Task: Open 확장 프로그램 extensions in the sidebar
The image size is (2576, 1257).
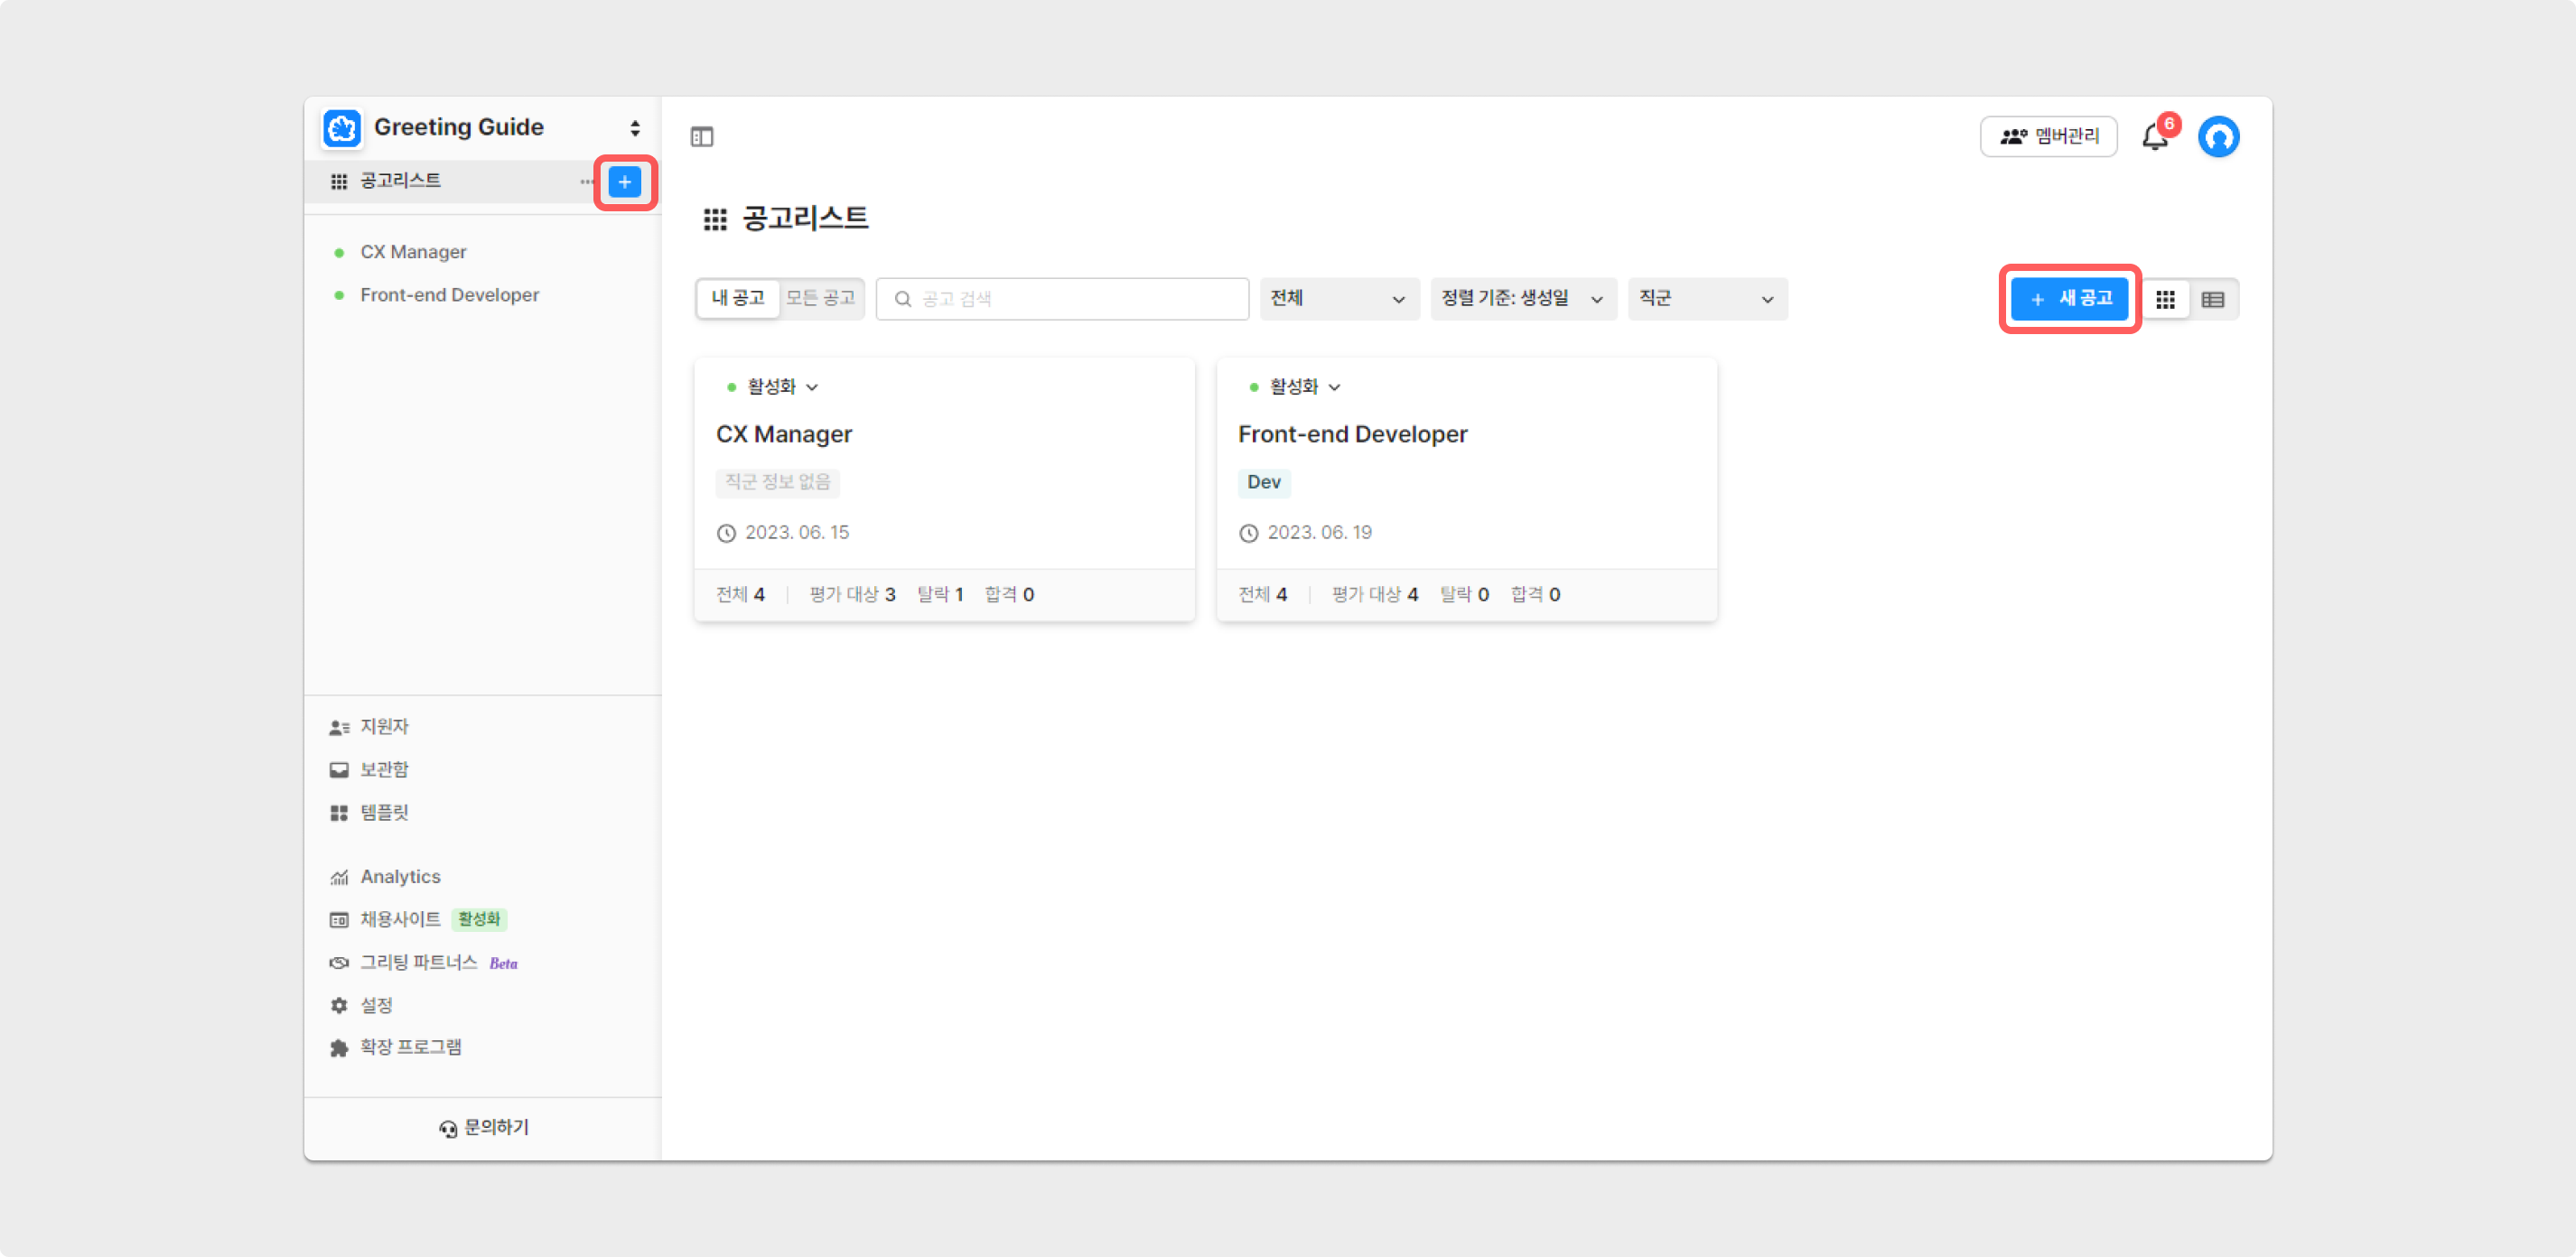Action: pos(410,1047)
